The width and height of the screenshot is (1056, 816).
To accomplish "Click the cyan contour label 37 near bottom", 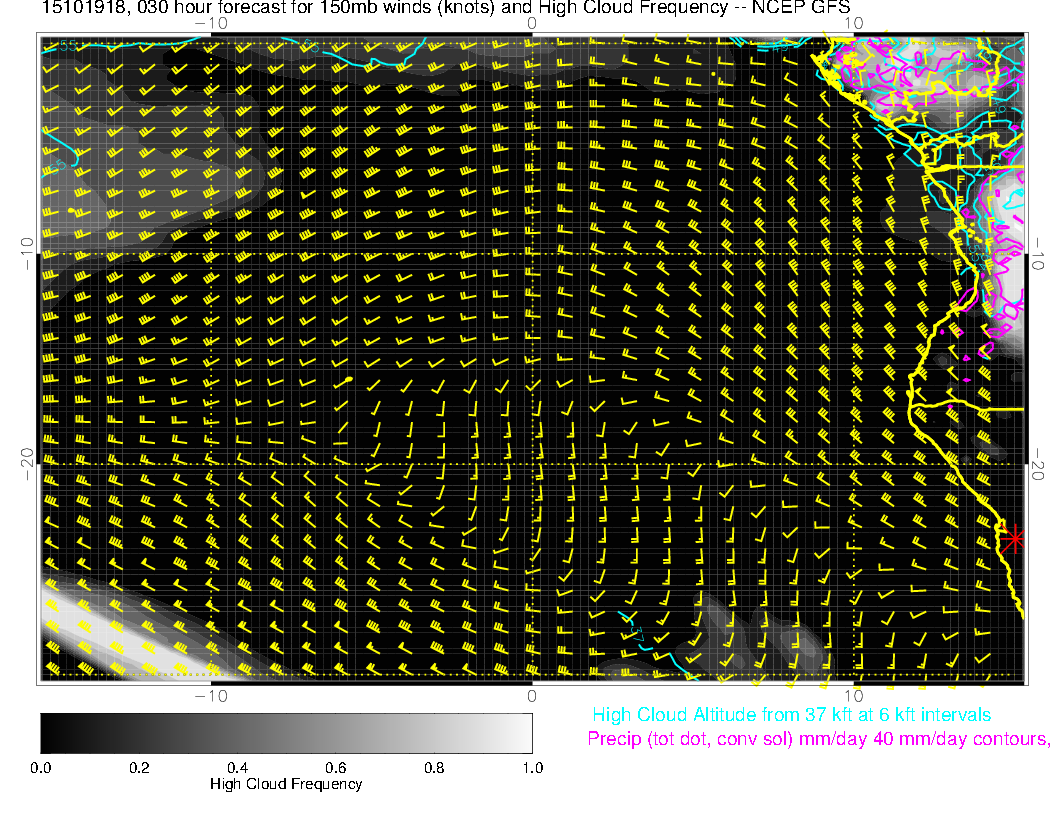I will pos(637,633).
